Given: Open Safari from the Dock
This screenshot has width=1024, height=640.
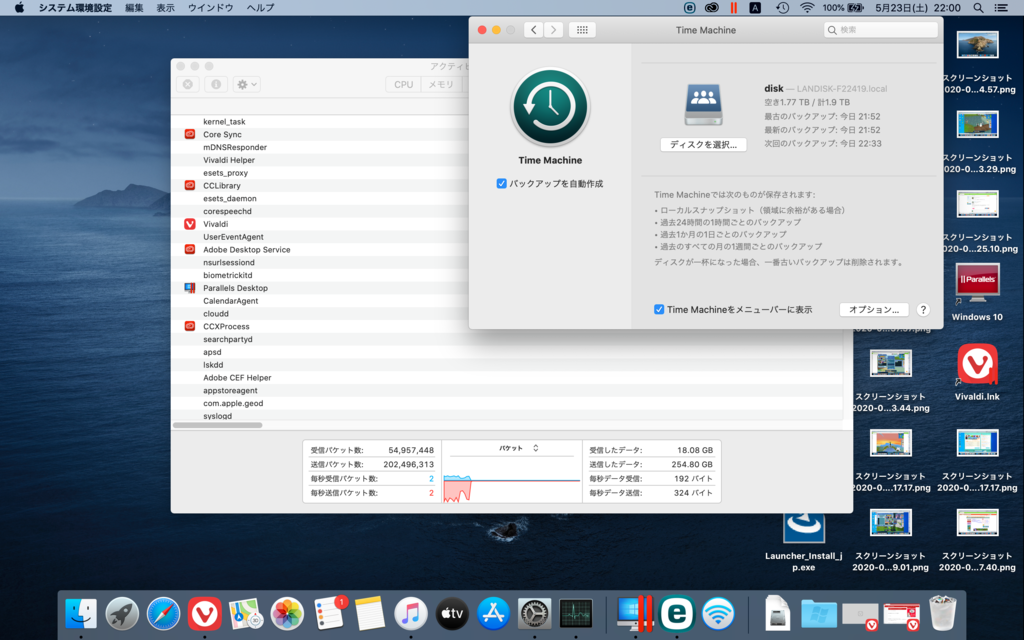Looking at the screenshot, I should pyautogui.click(x=164, y=613).
